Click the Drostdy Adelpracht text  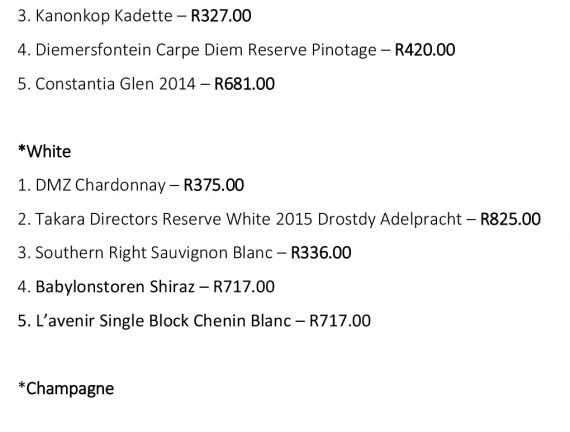(x=390, y=219)
